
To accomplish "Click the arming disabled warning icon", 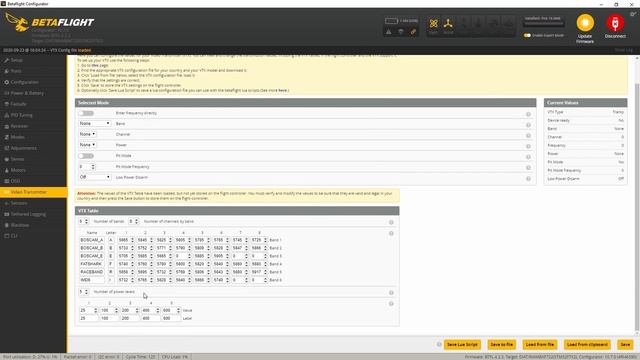I will [389, 32].
